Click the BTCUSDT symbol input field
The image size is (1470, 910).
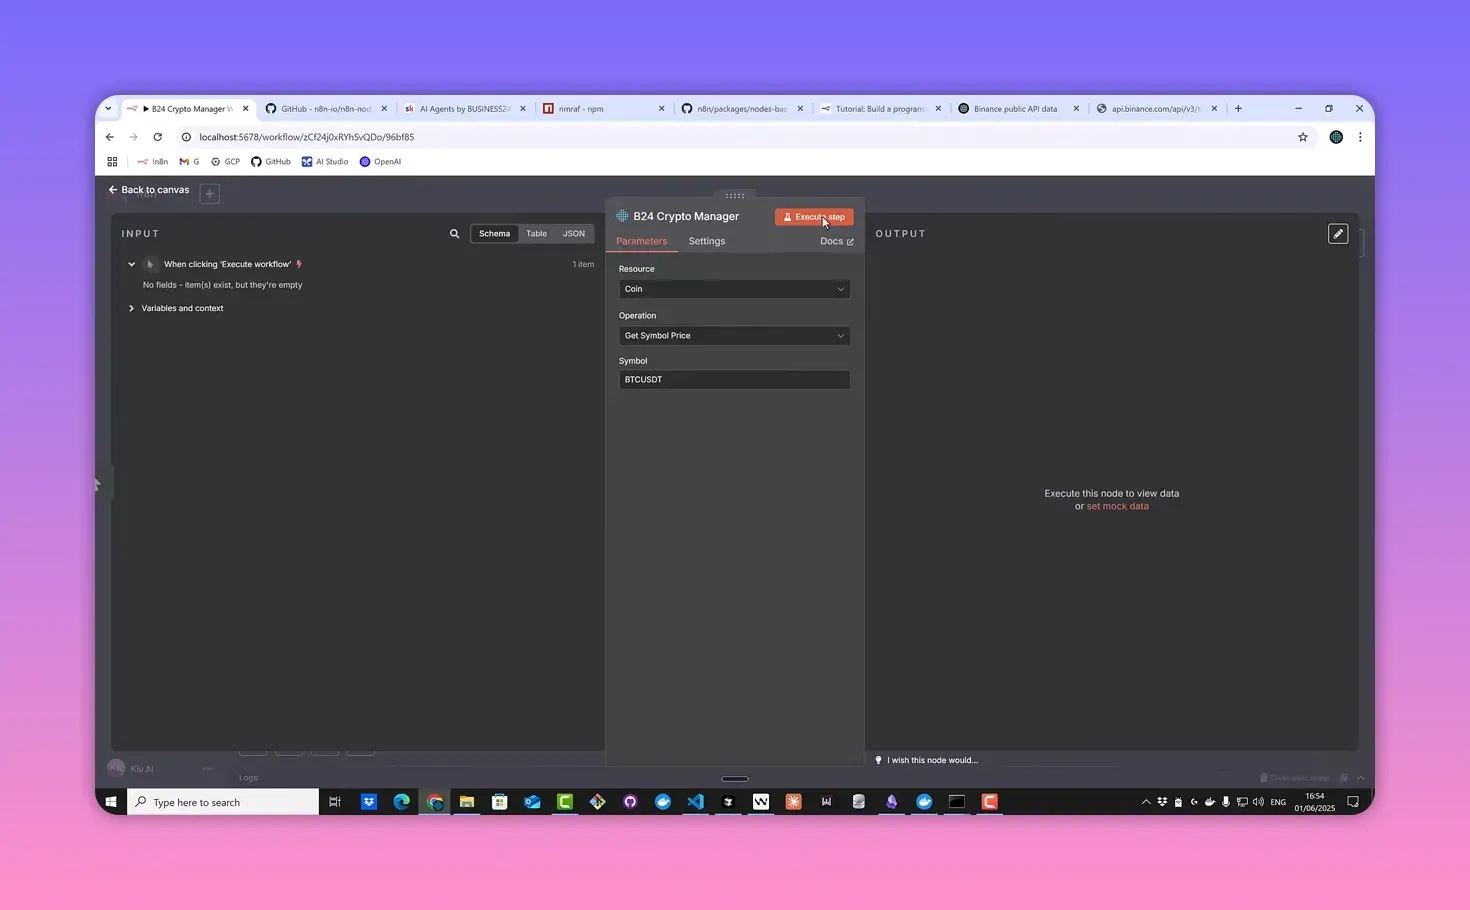click(x=734, y=379)
